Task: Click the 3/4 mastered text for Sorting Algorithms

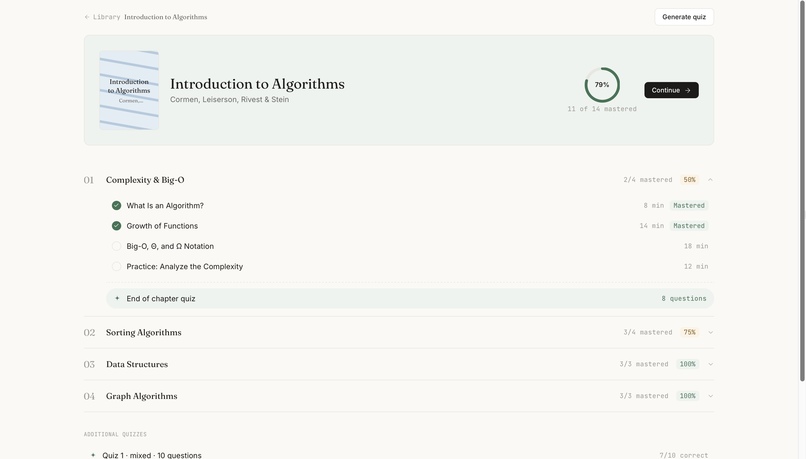Action: pos(648,332)
